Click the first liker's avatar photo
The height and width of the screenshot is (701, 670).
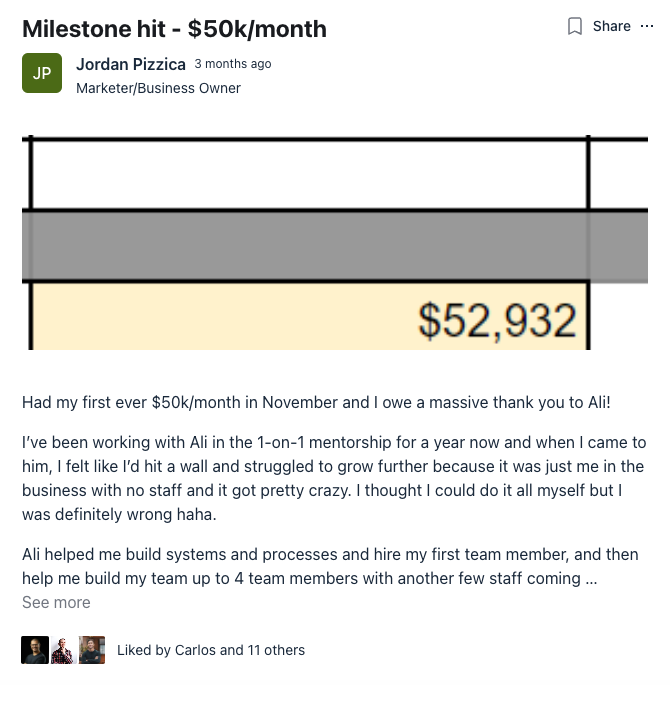(x=35, y=650)
